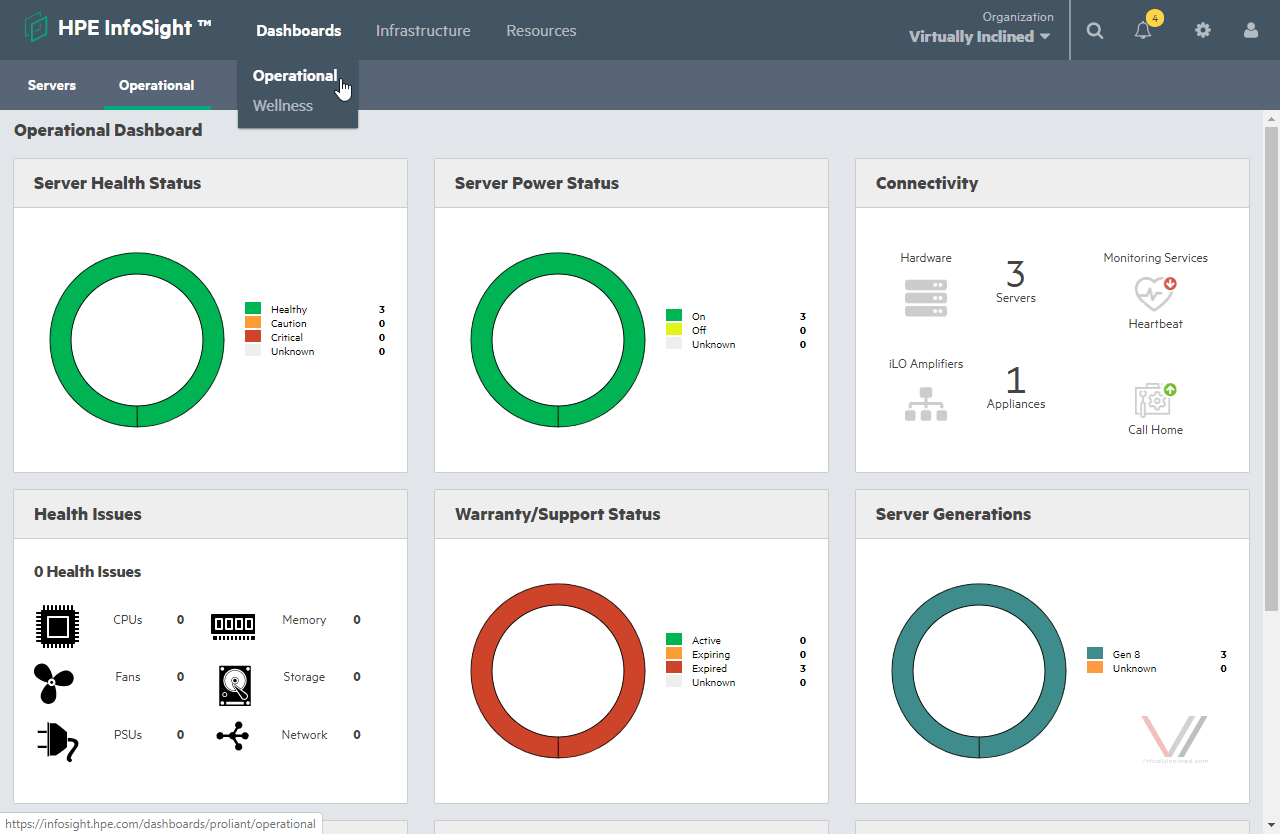Open the Infrastructure menu
1280x834 pixels.
(423, 31)
